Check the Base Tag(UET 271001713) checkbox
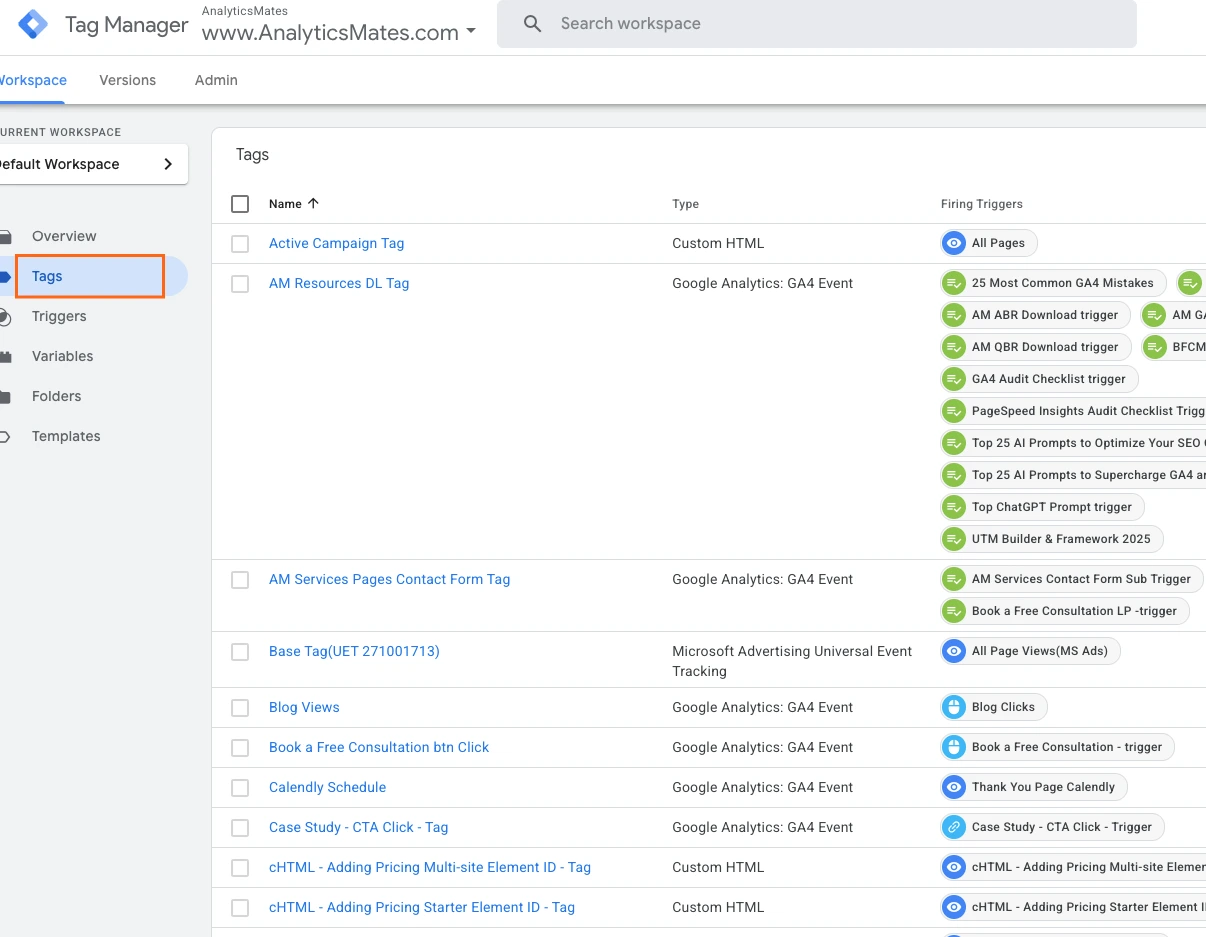 tap(240, 652)
